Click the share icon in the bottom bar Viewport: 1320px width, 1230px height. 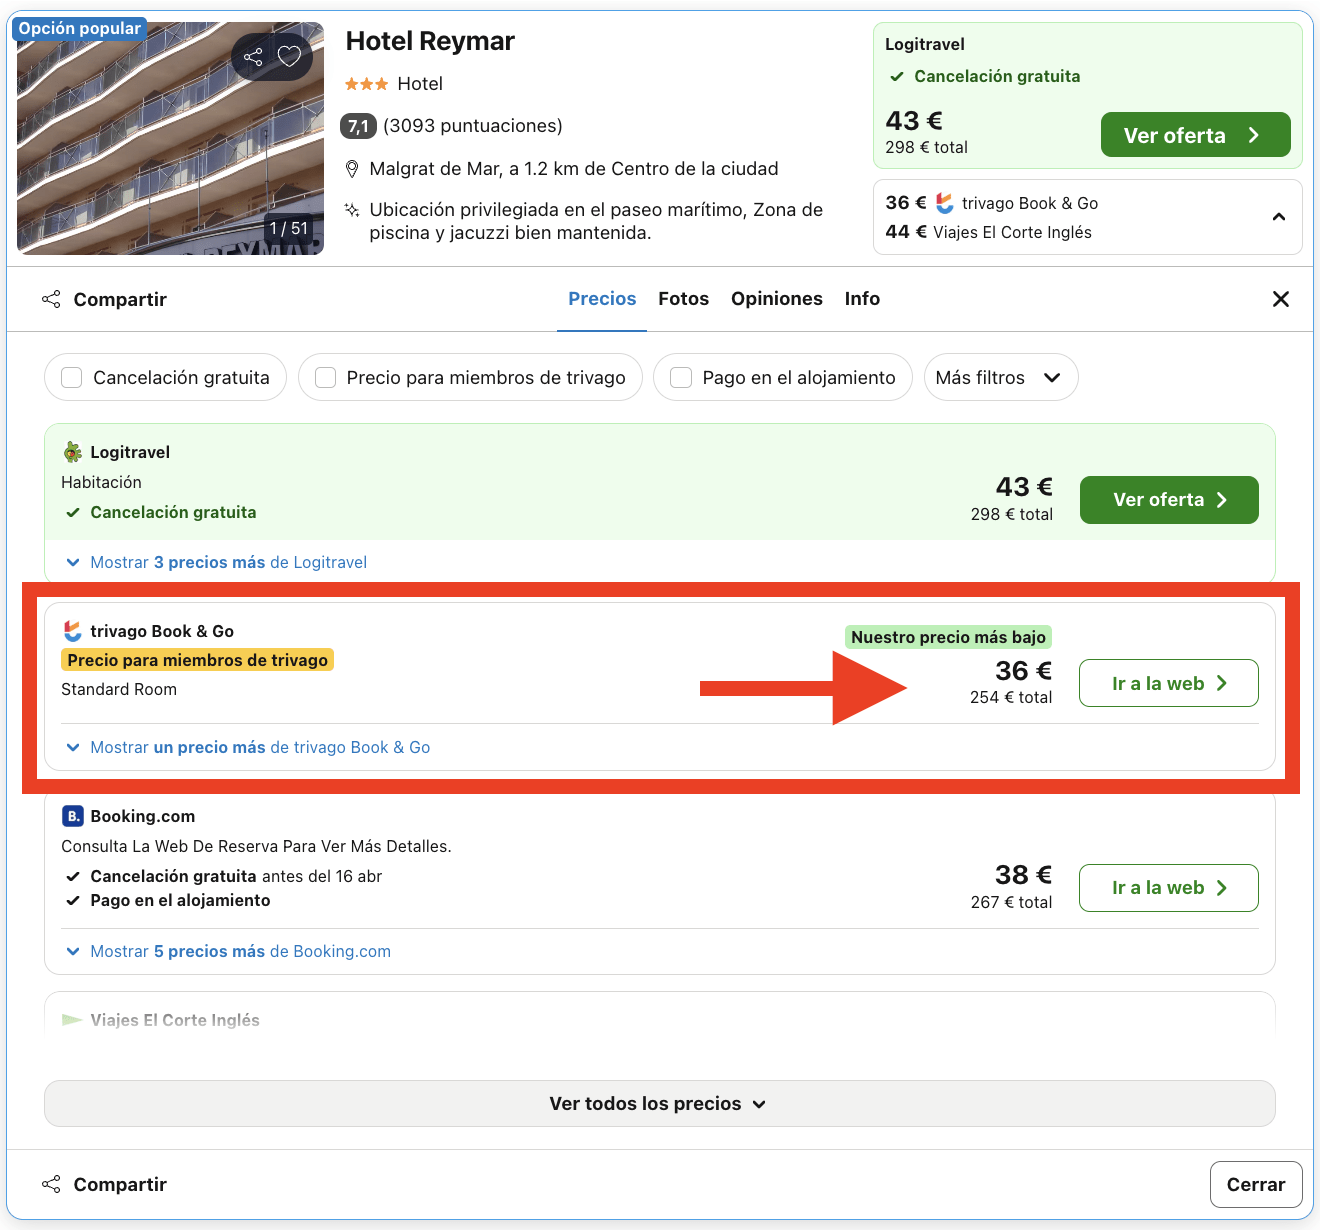(x=51, y=1183)
